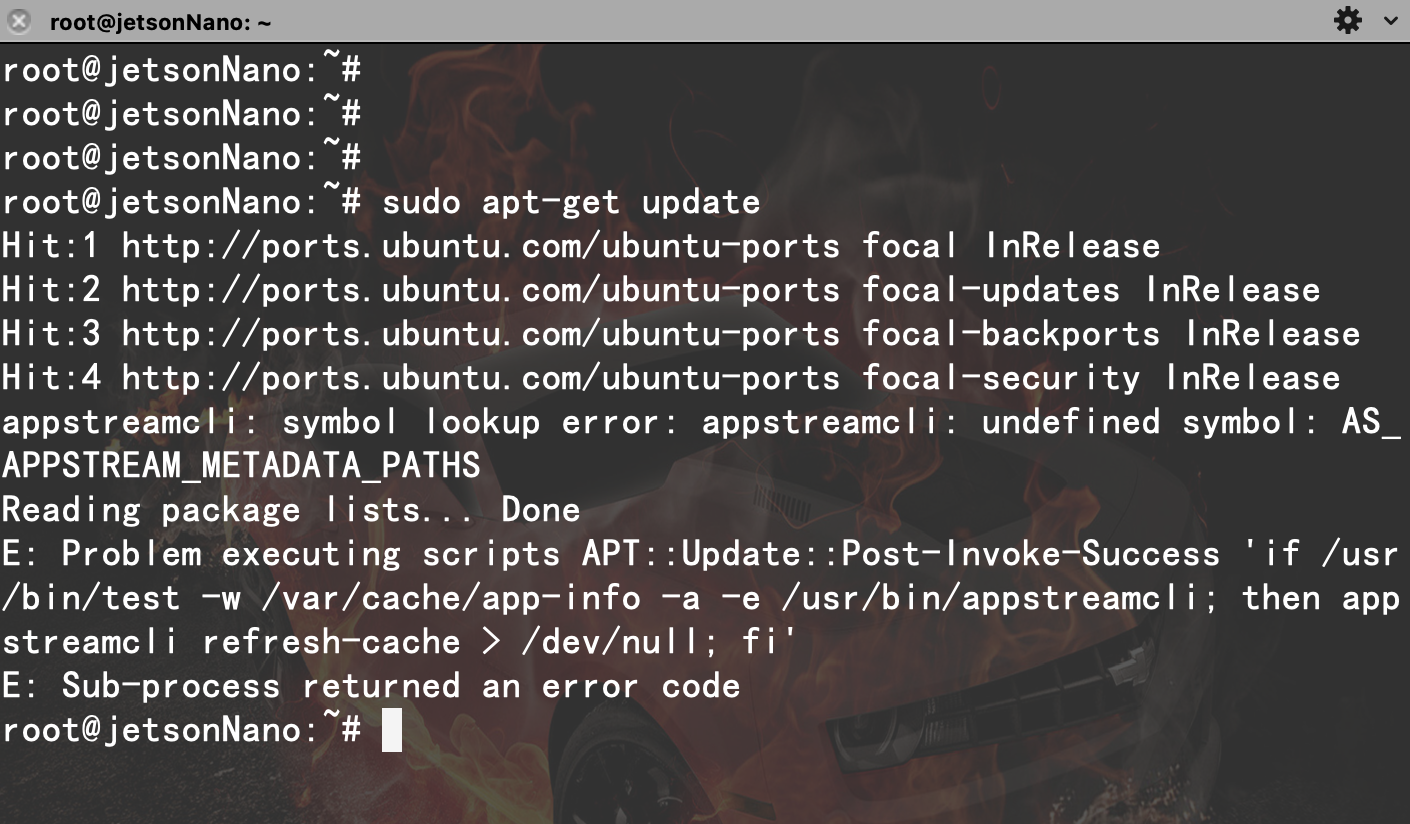Click the URL on the Hit:2 line
Screen dimensions: 1410x824
[481, 290]
